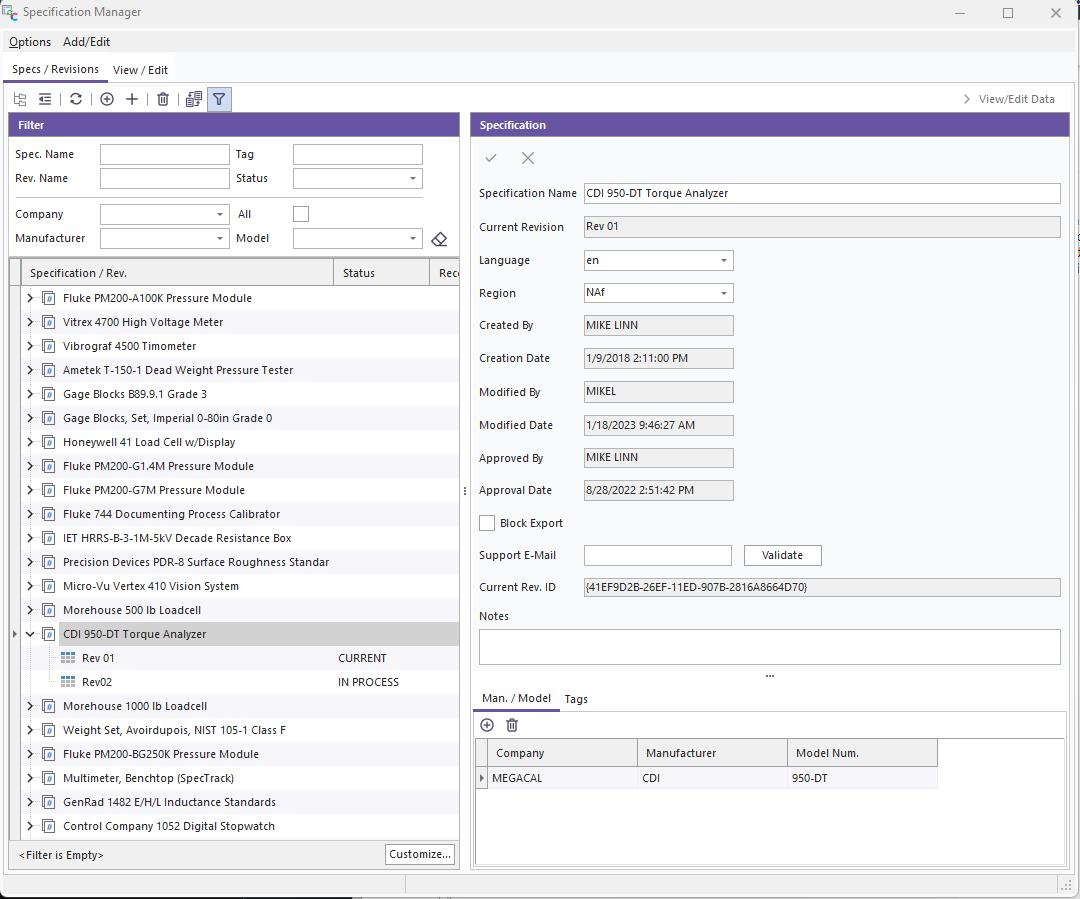Click the checkmark save icon in Specification panel
Image resolution: width=1080 pixels, height=899 pixels.
(491, 158)
